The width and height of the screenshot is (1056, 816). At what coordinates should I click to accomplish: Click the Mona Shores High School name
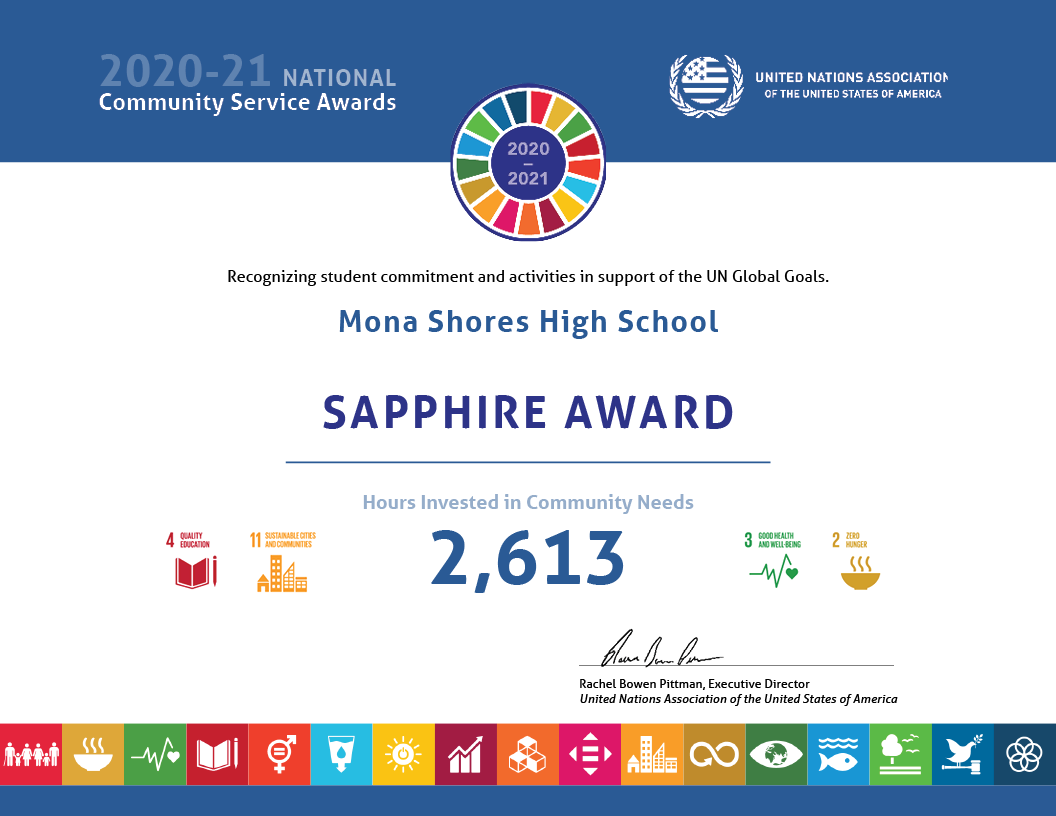pyautogui.click(x=528, y=322)
